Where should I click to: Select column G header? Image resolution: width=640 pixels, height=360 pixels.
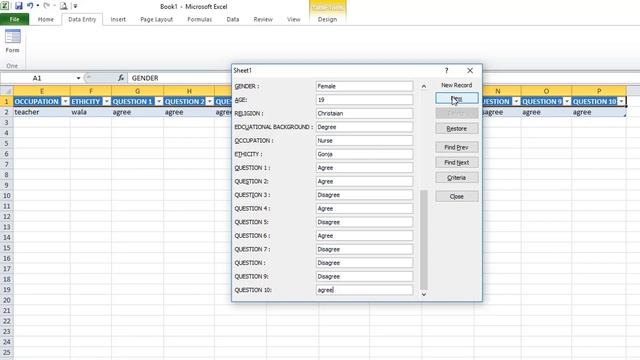[138, 91]
